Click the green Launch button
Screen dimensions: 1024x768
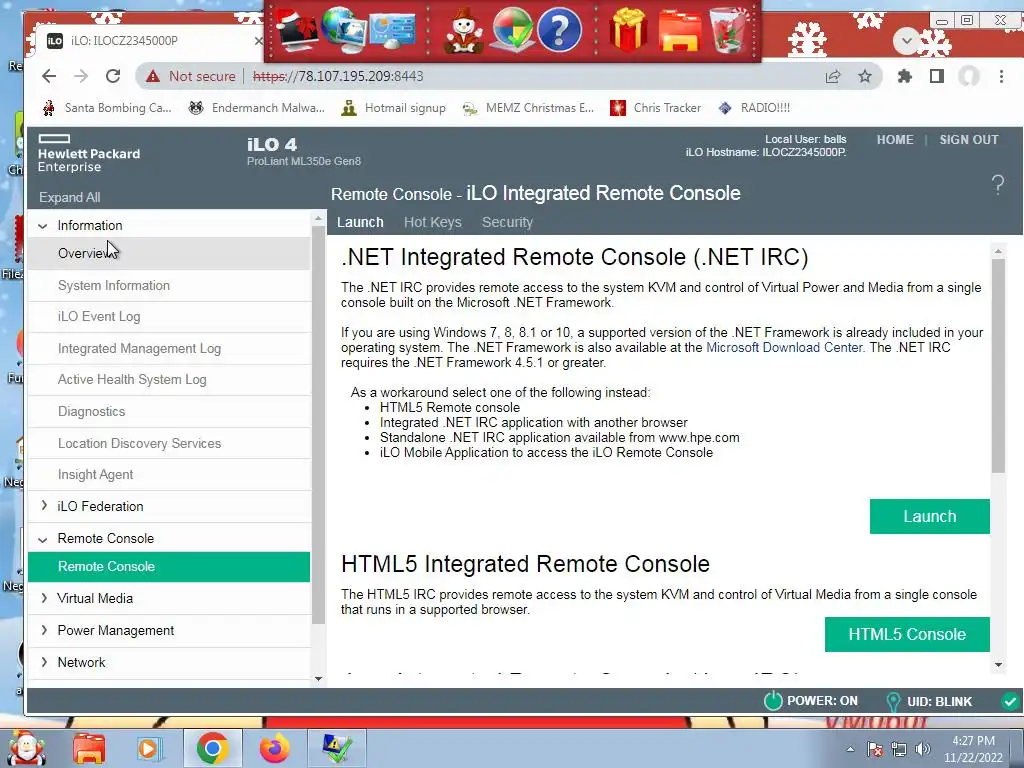coord(929,517)
